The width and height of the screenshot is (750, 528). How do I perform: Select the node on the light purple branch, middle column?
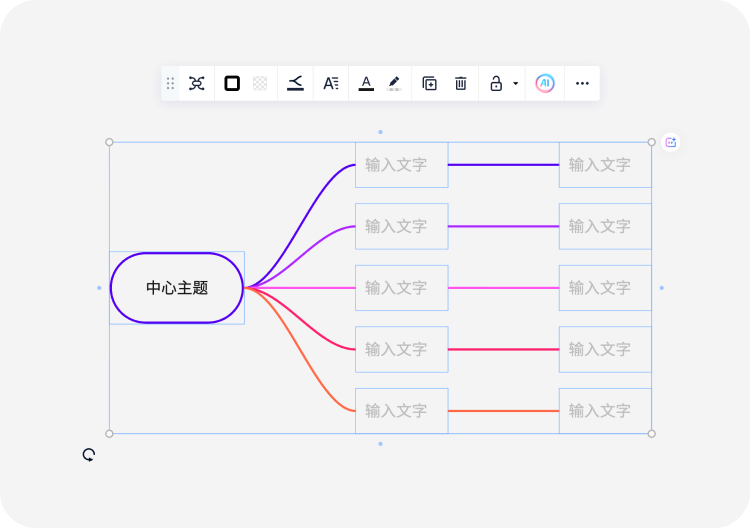pyautogui.click(x=402, y=226)
